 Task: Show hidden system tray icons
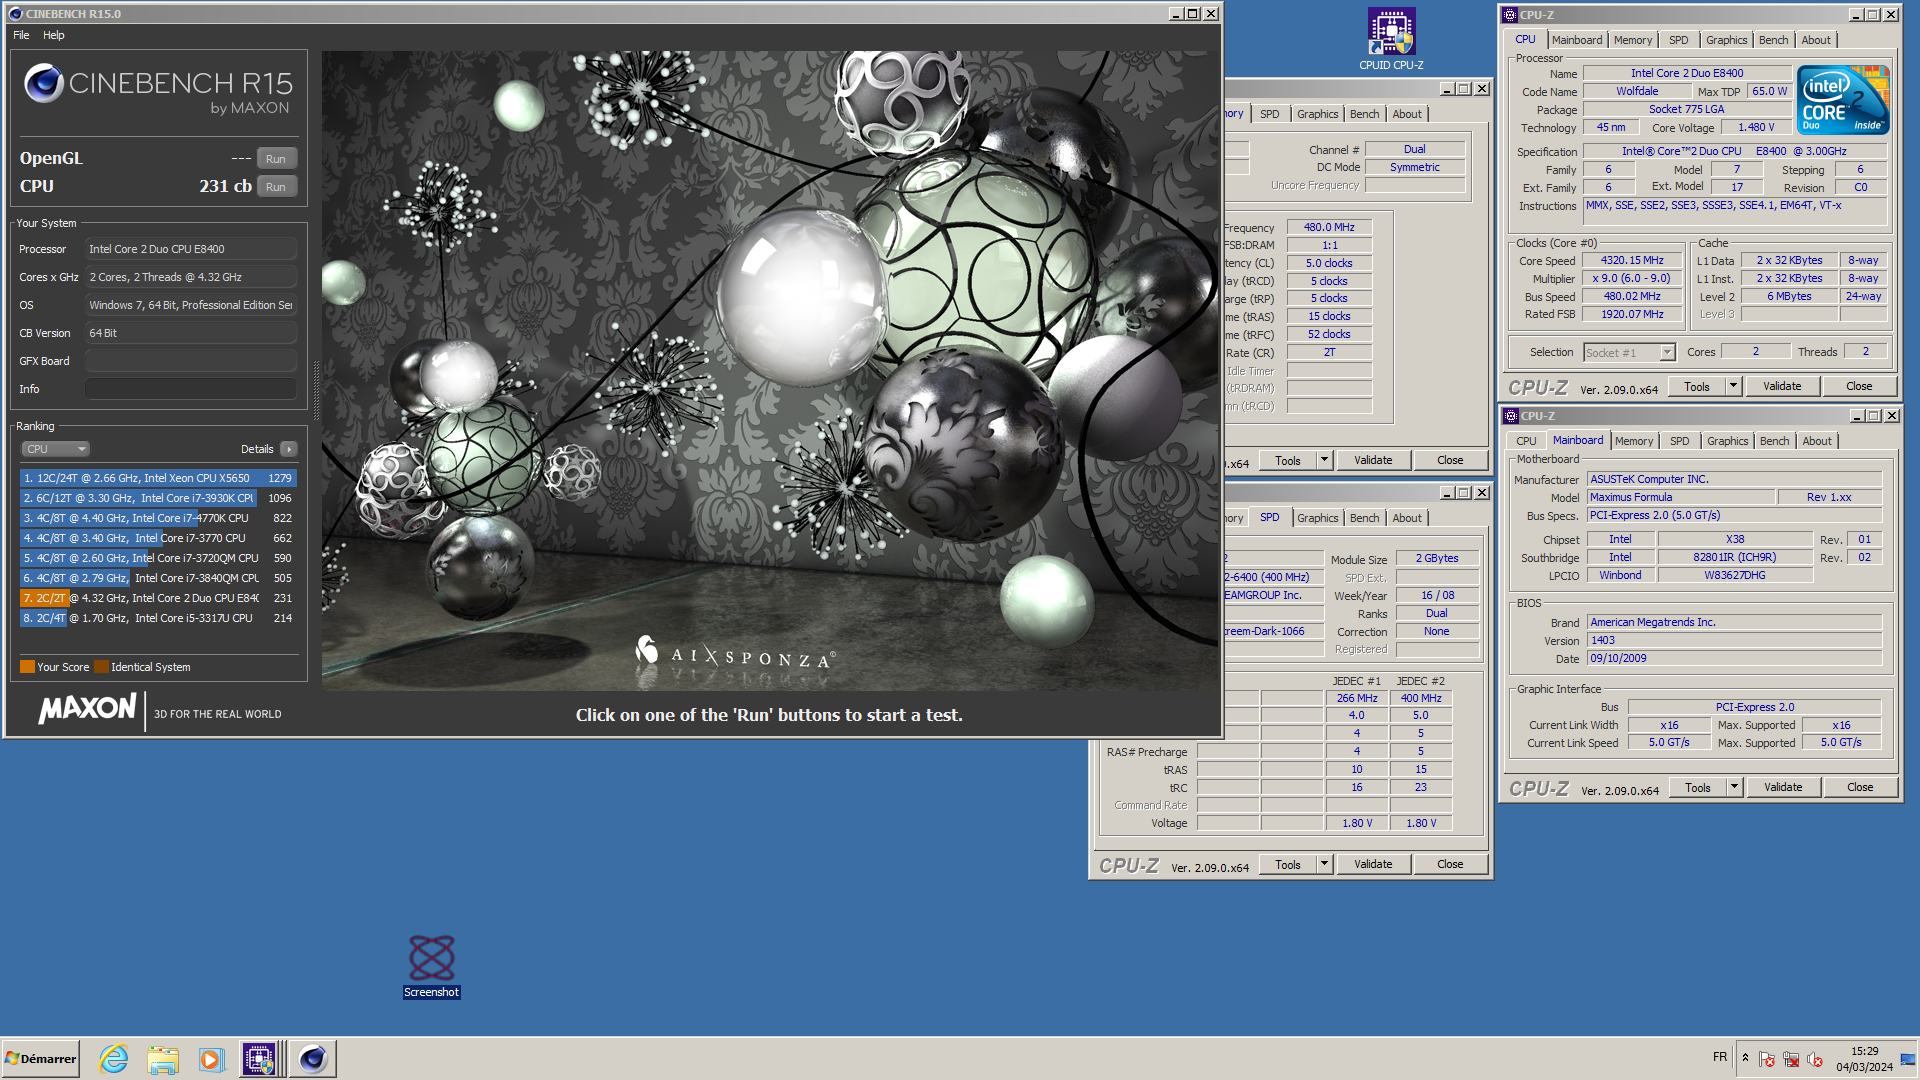pyautogui.click(x=1745, y=1058)
